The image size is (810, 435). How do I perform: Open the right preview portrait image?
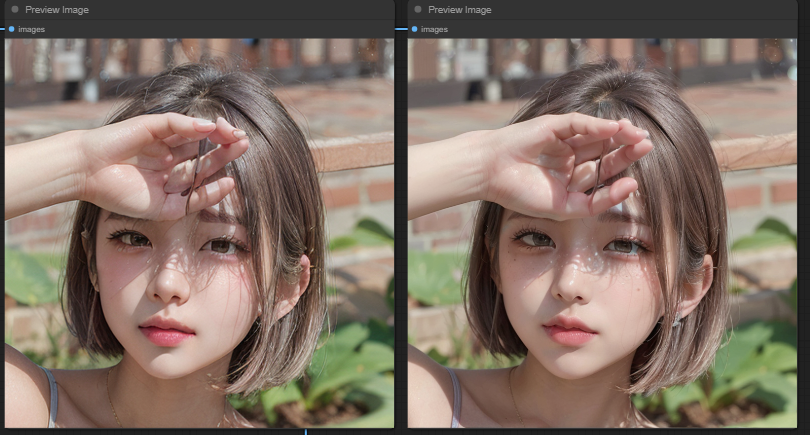[602, 232]
